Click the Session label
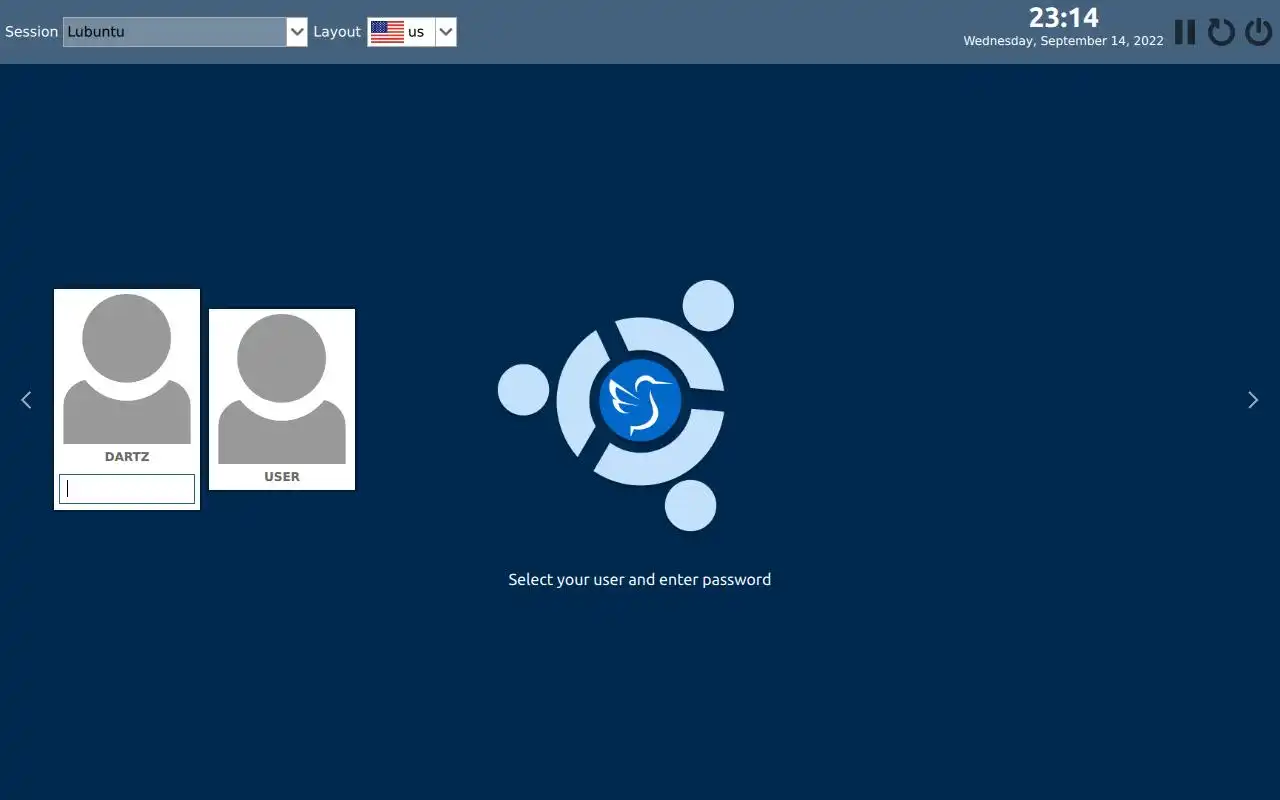1280x800 pixels. pyautogui.click(x=32, y=32)
